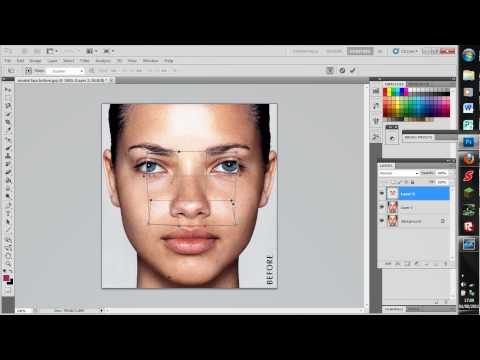Viewport: 480px width, 360px height.
Task: Click the zoom percentage field in status bar
Action: tap(23, 310)
